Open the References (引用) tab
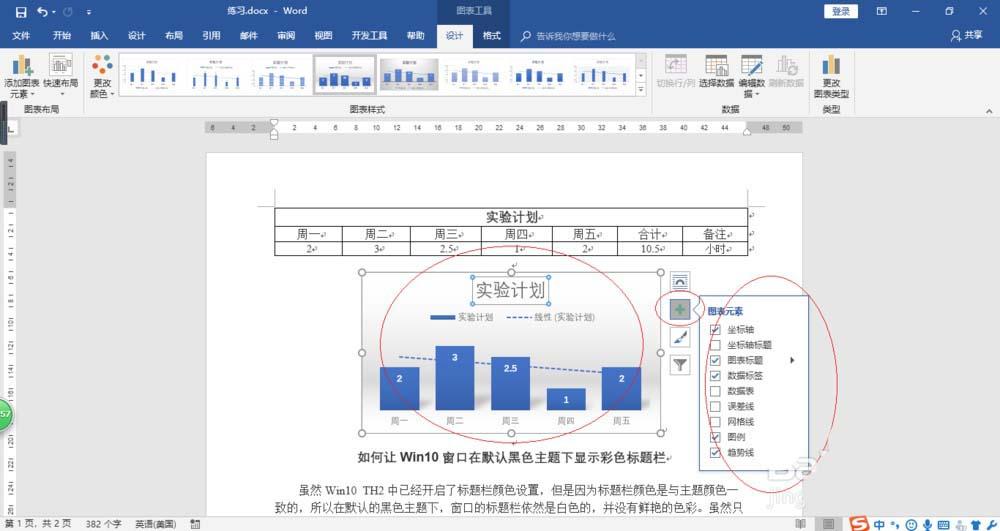The image size is (1000, 531). point(211,36)
